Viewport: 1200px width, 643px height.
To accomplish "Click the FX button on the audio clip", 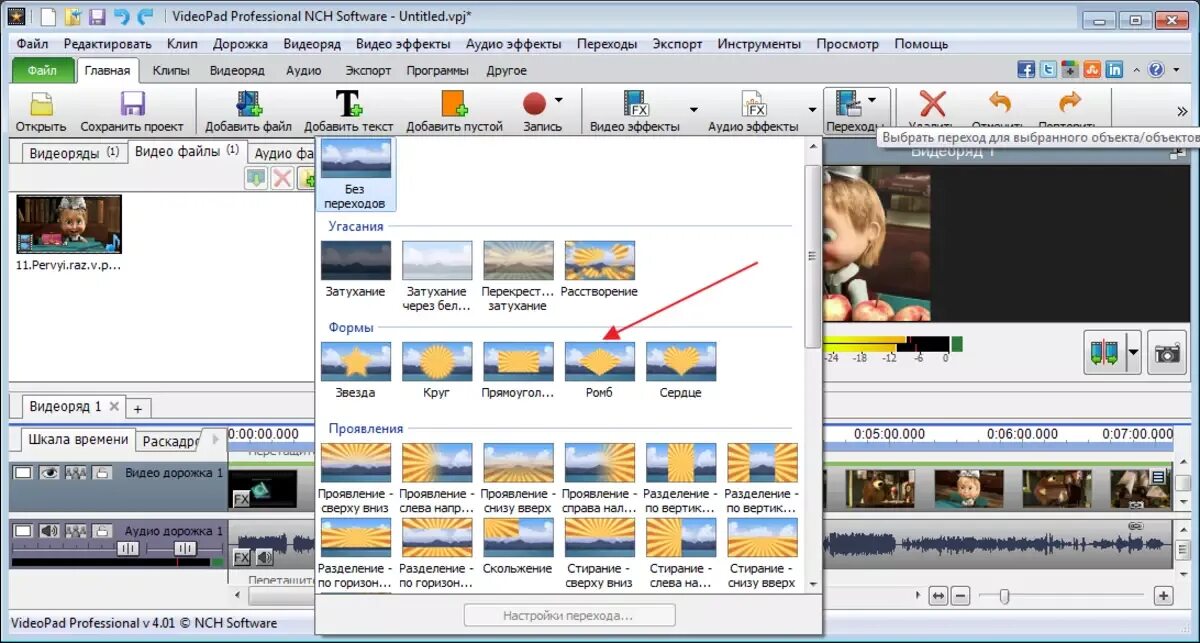I will point(241,557).
